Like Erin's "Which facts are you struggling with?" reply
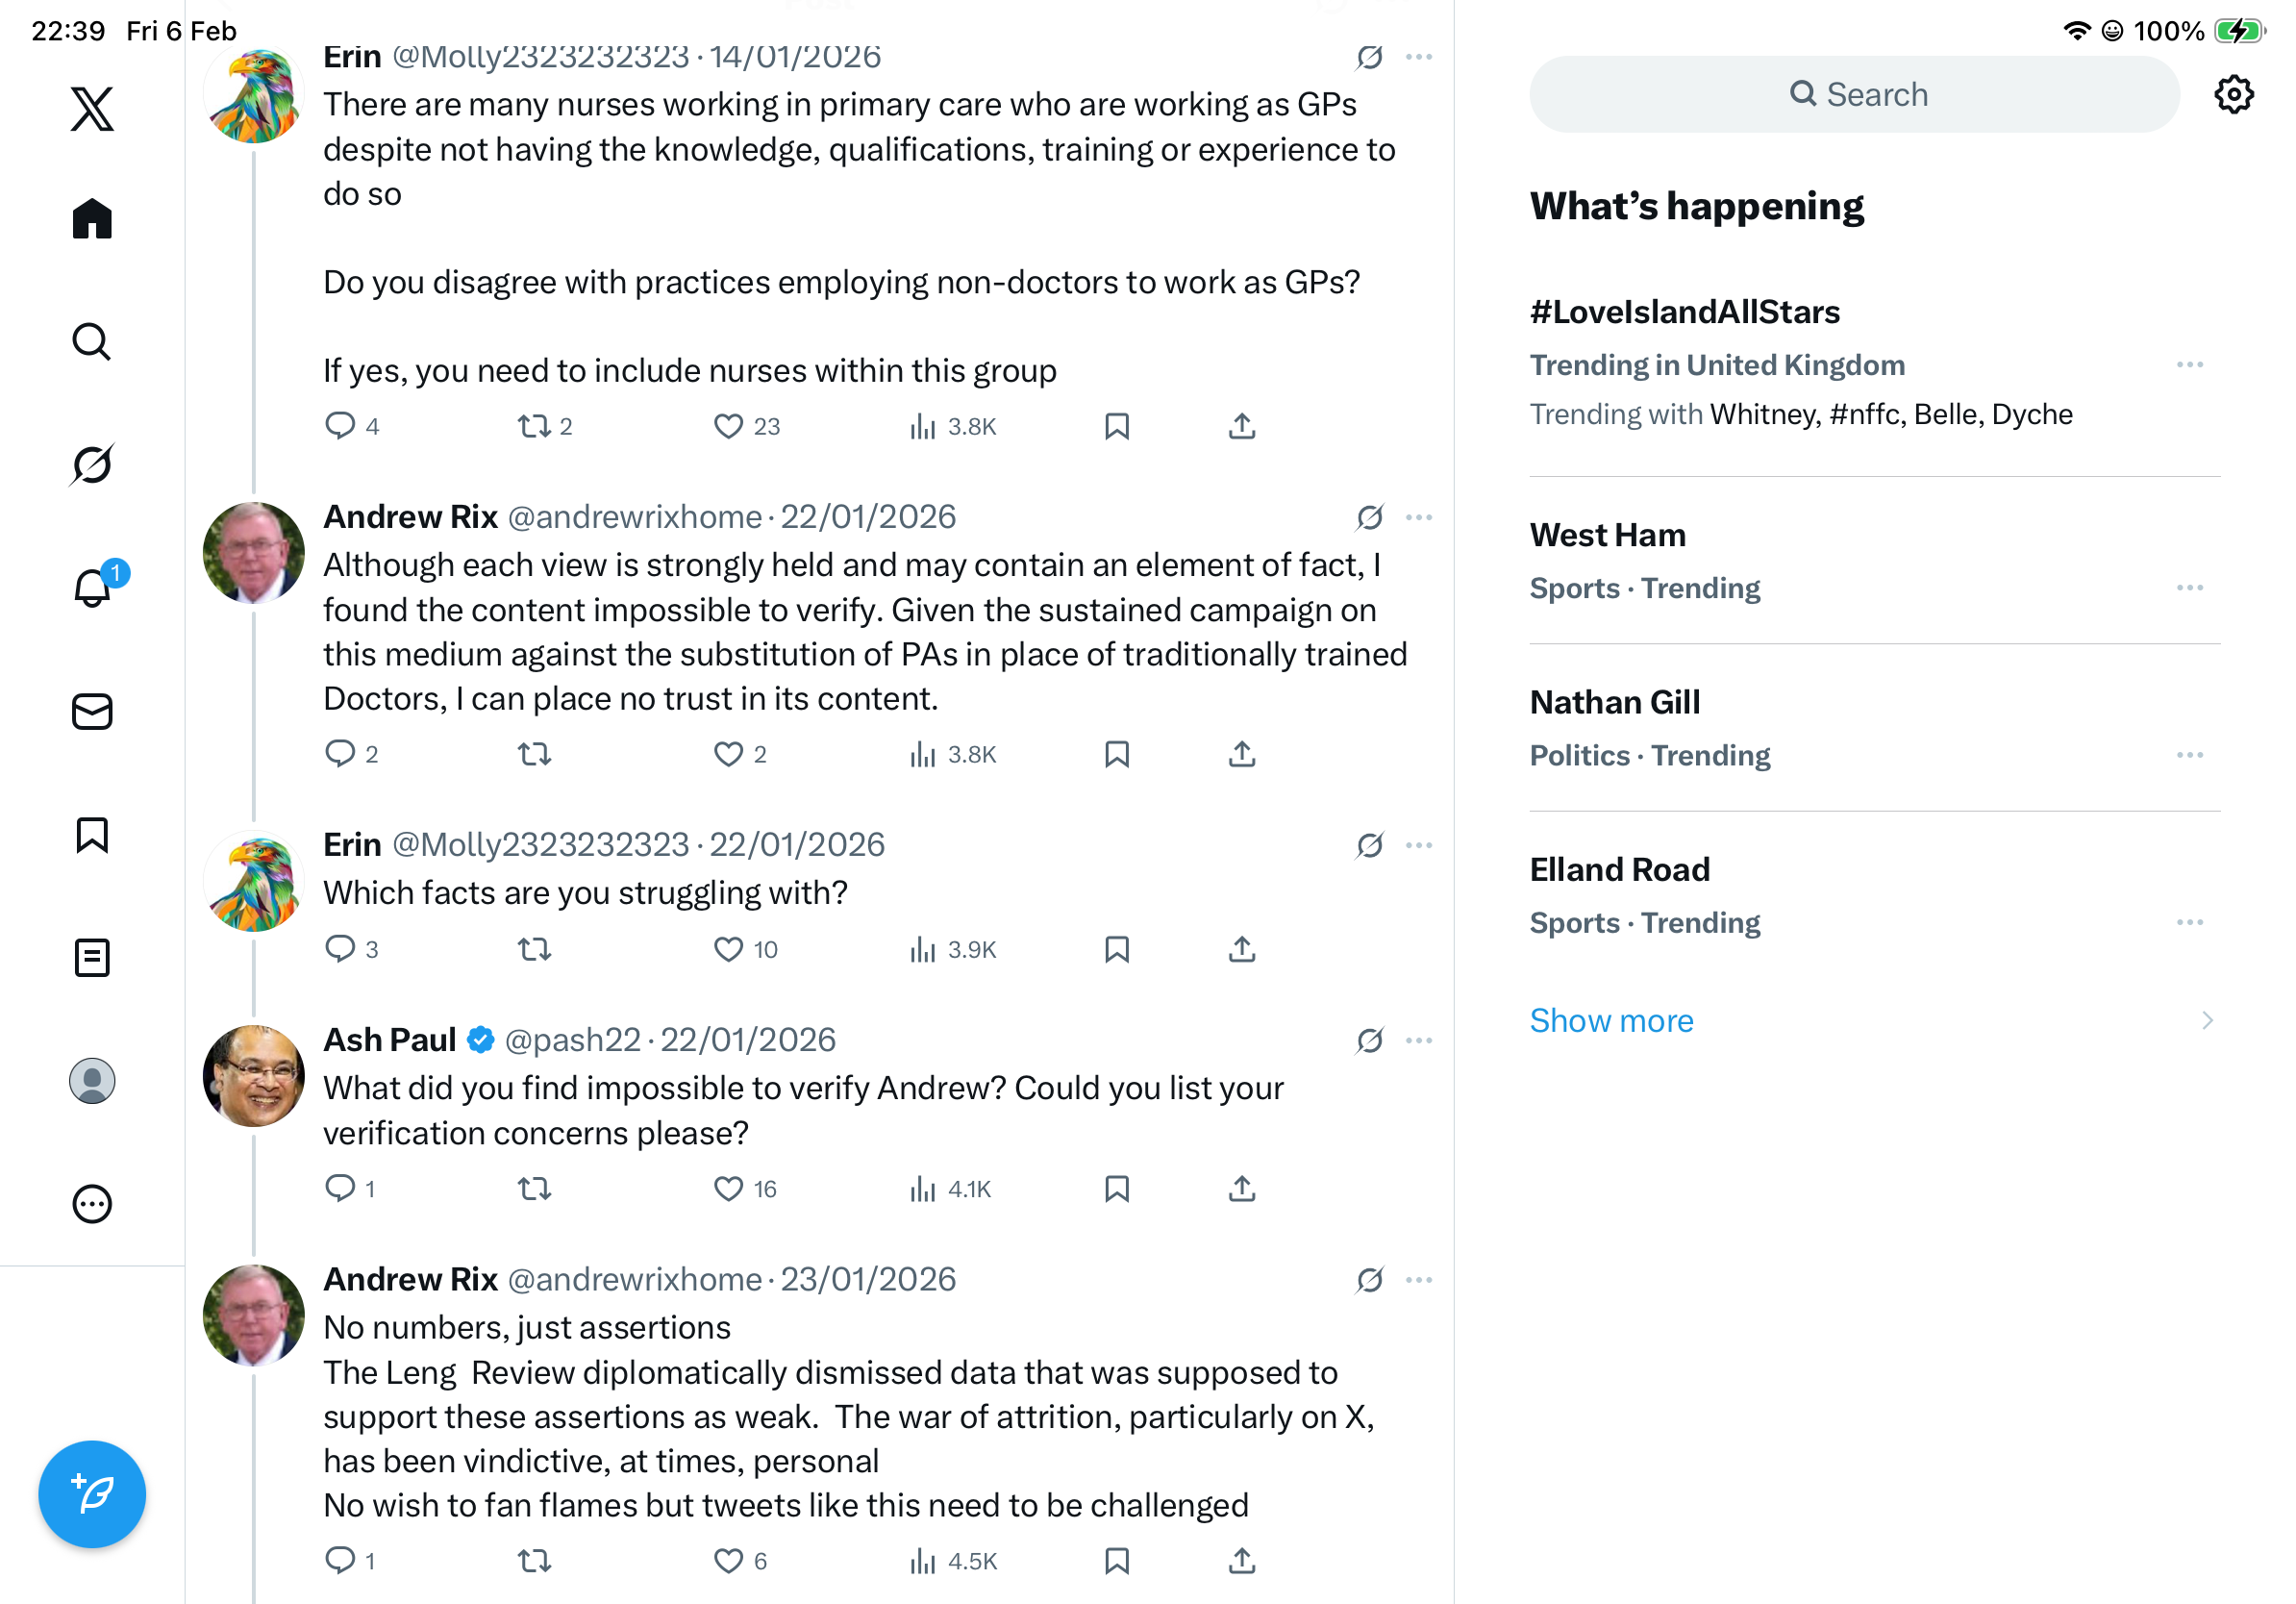The width and height of the screenshot is (2296, 1604). [x=728, y=949]
